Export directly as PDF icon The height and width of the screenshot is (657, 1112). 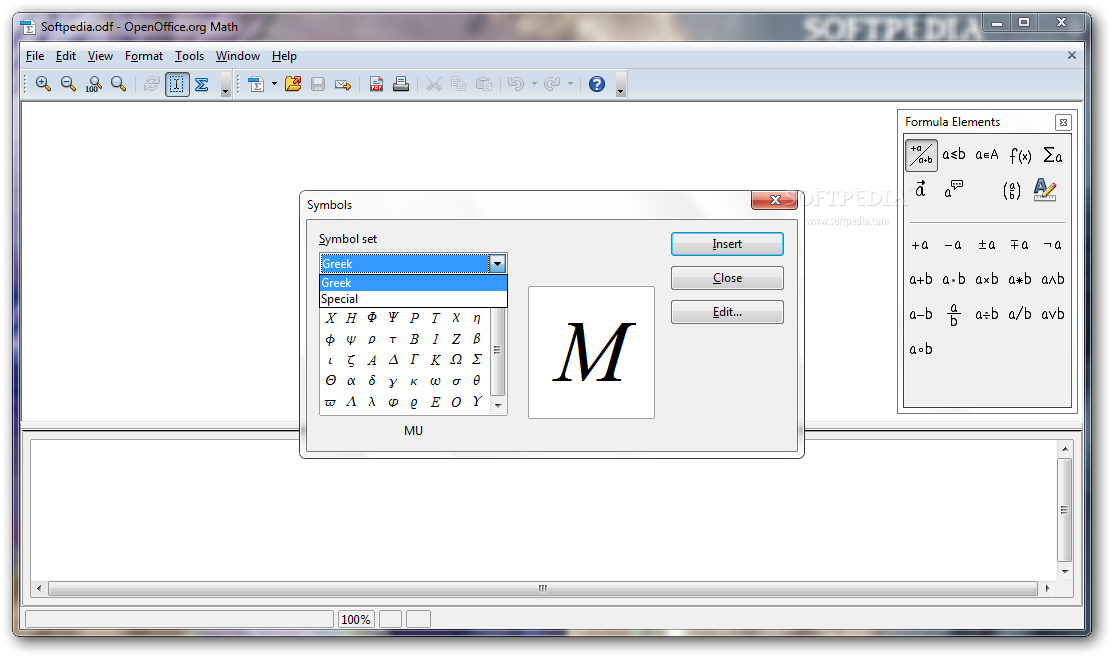click(377, 84)
